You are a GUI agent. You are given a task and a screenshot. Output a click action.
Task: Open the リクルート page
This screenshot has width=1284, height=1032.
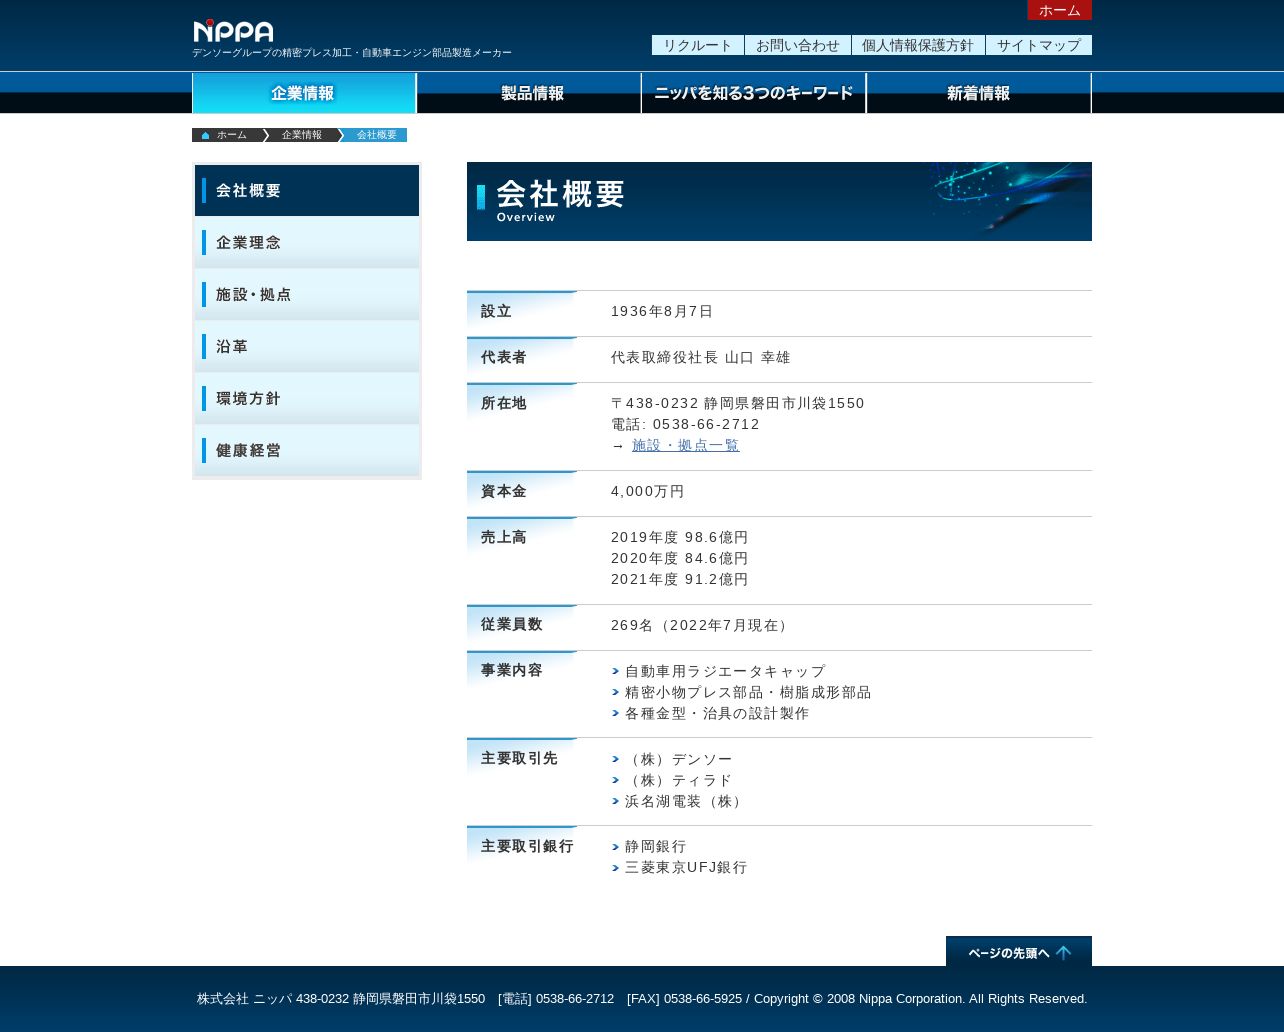point(697,45)
